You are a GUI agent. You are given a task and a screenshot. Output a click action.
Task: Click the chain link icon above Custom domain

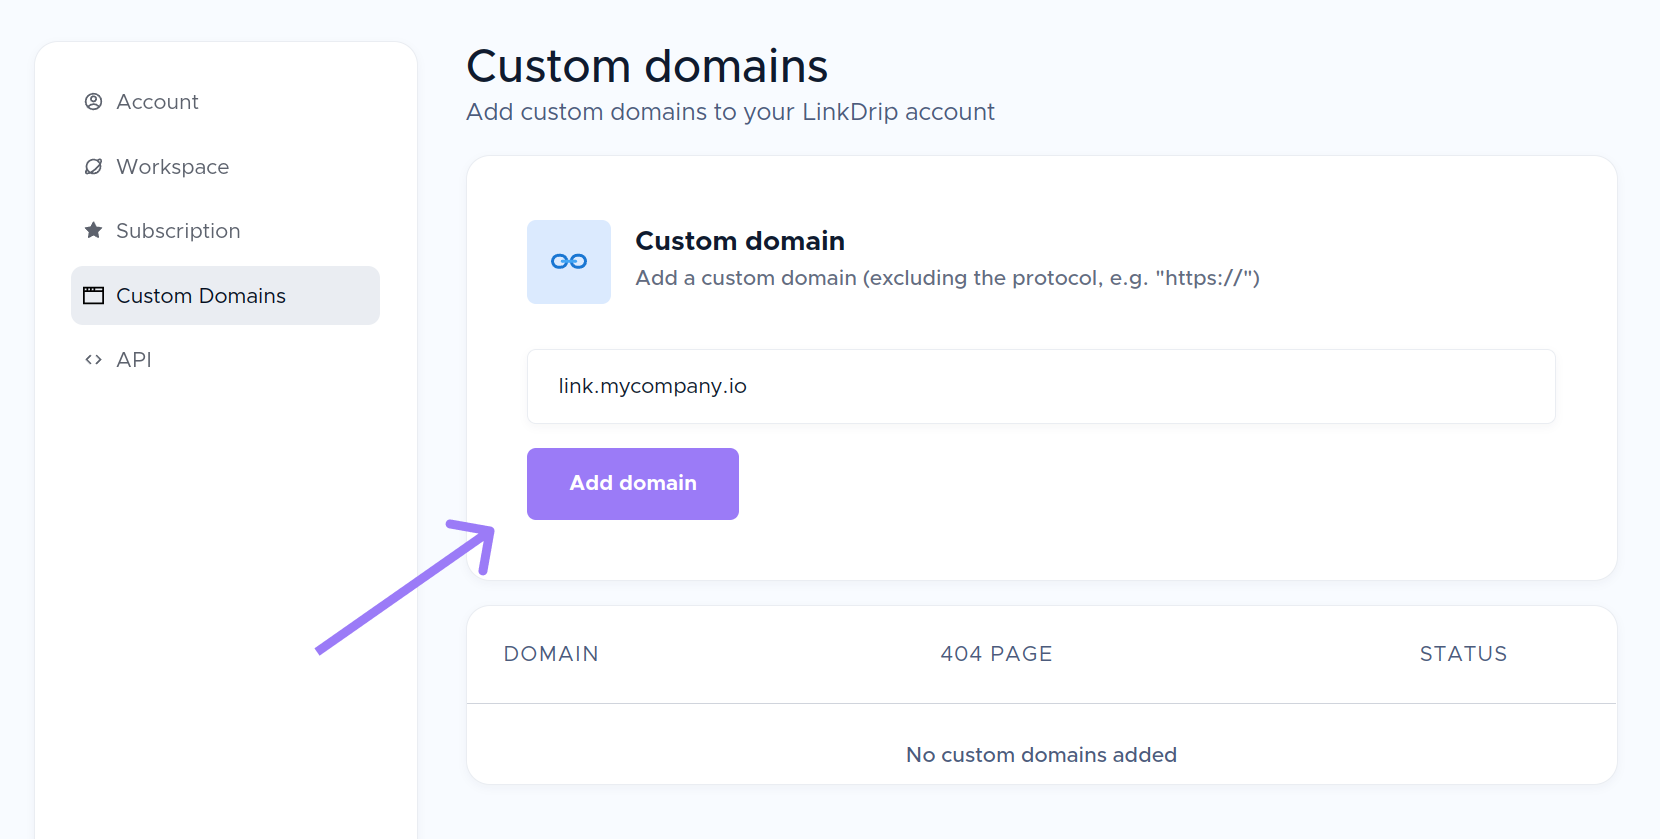(569, 261)
